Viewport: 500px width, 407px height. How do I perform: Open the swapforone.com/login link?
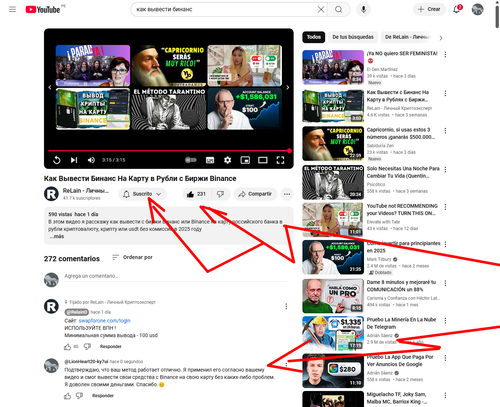click(x=105, y=321)
